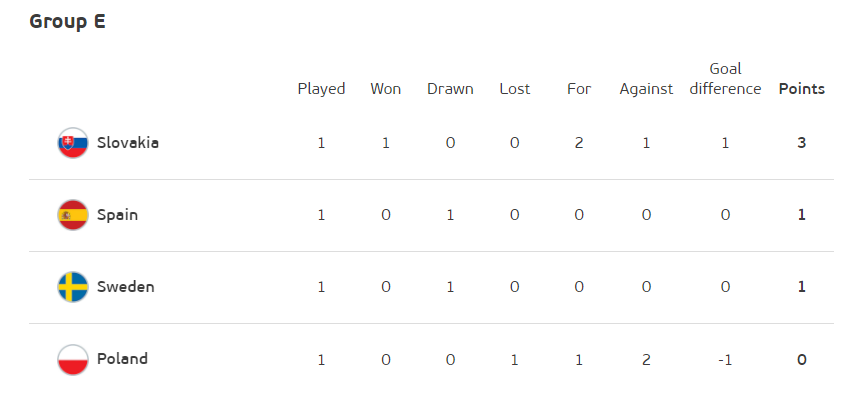
Task: Click the Points column header
Action: pyautogui.click(x=802, y=89)
